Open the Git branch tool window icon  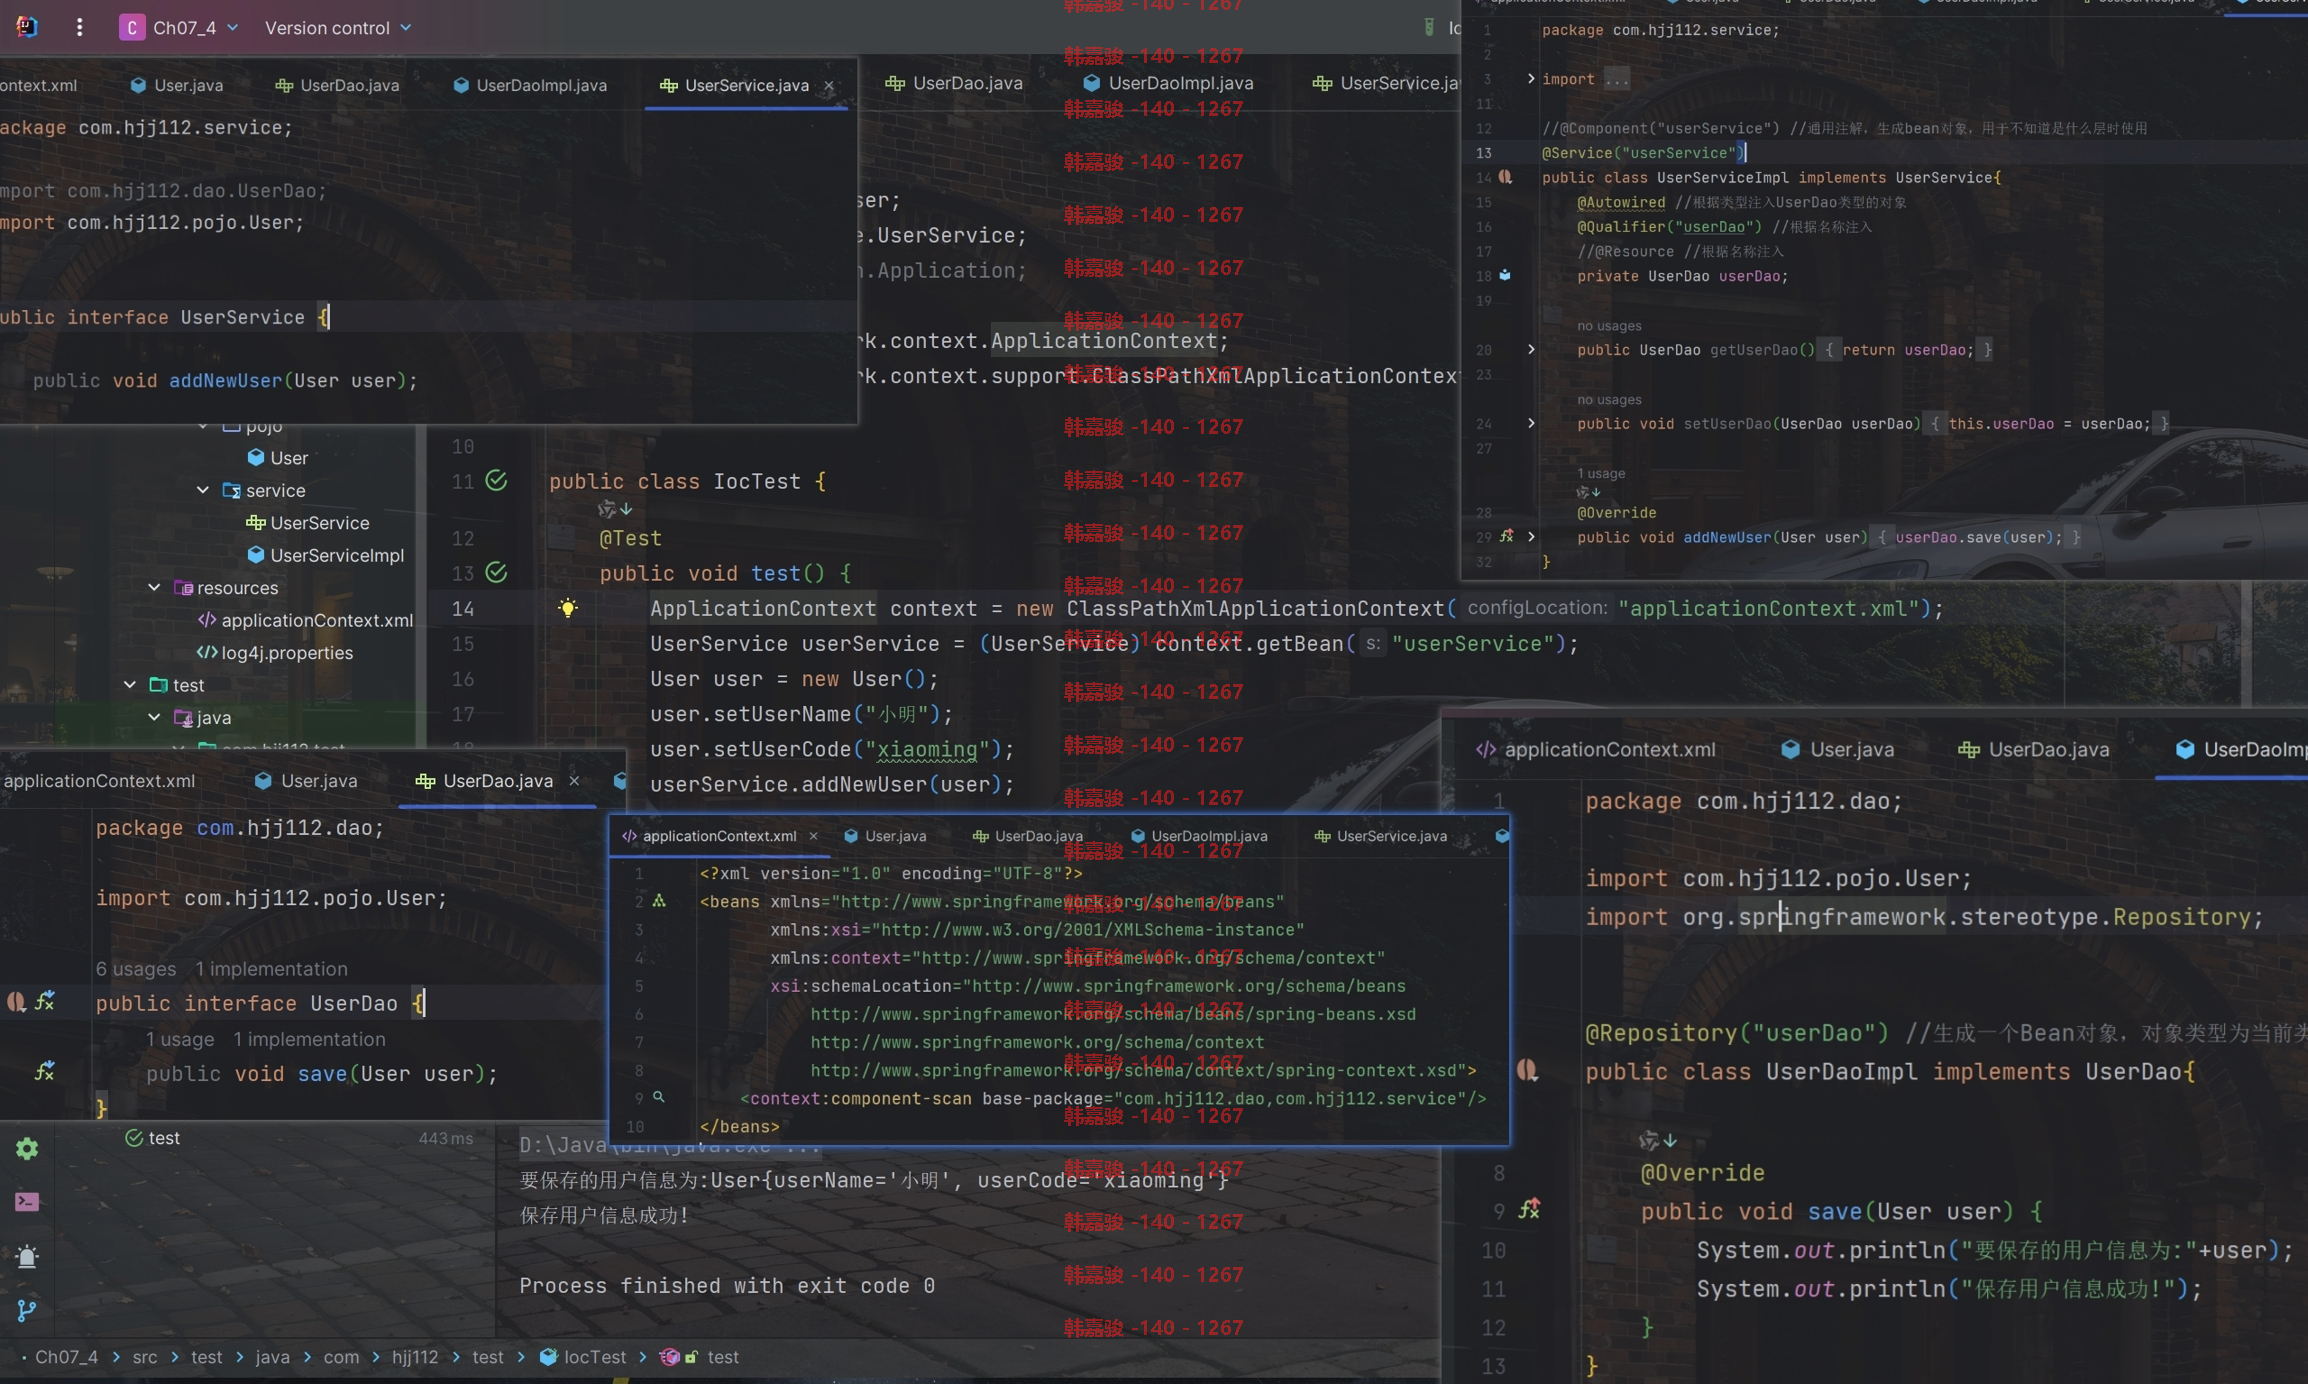click(x=27, y=1310)
